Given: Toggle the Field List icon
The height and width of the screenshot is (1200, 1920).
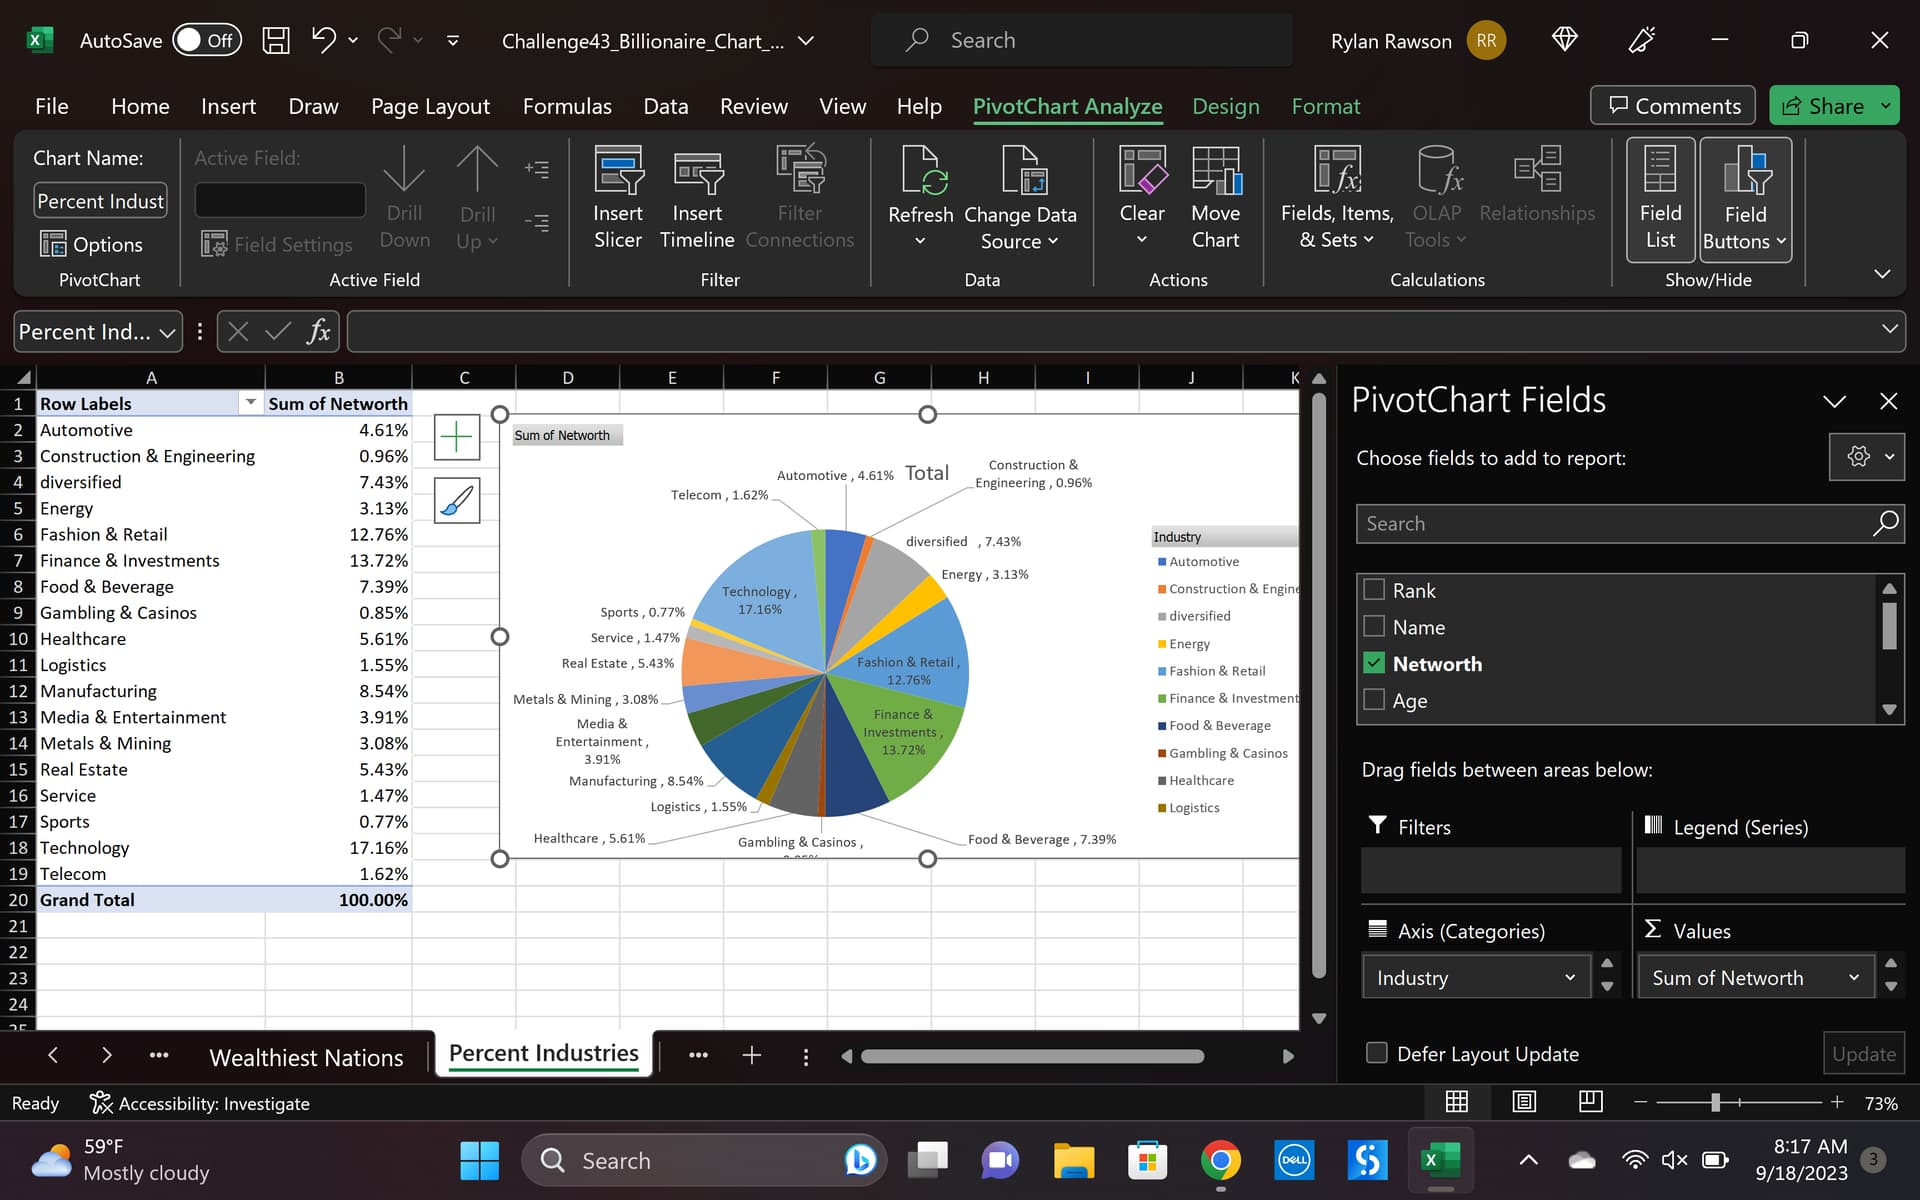Looking at the screenshot, I should click(x=1660, y=198).
